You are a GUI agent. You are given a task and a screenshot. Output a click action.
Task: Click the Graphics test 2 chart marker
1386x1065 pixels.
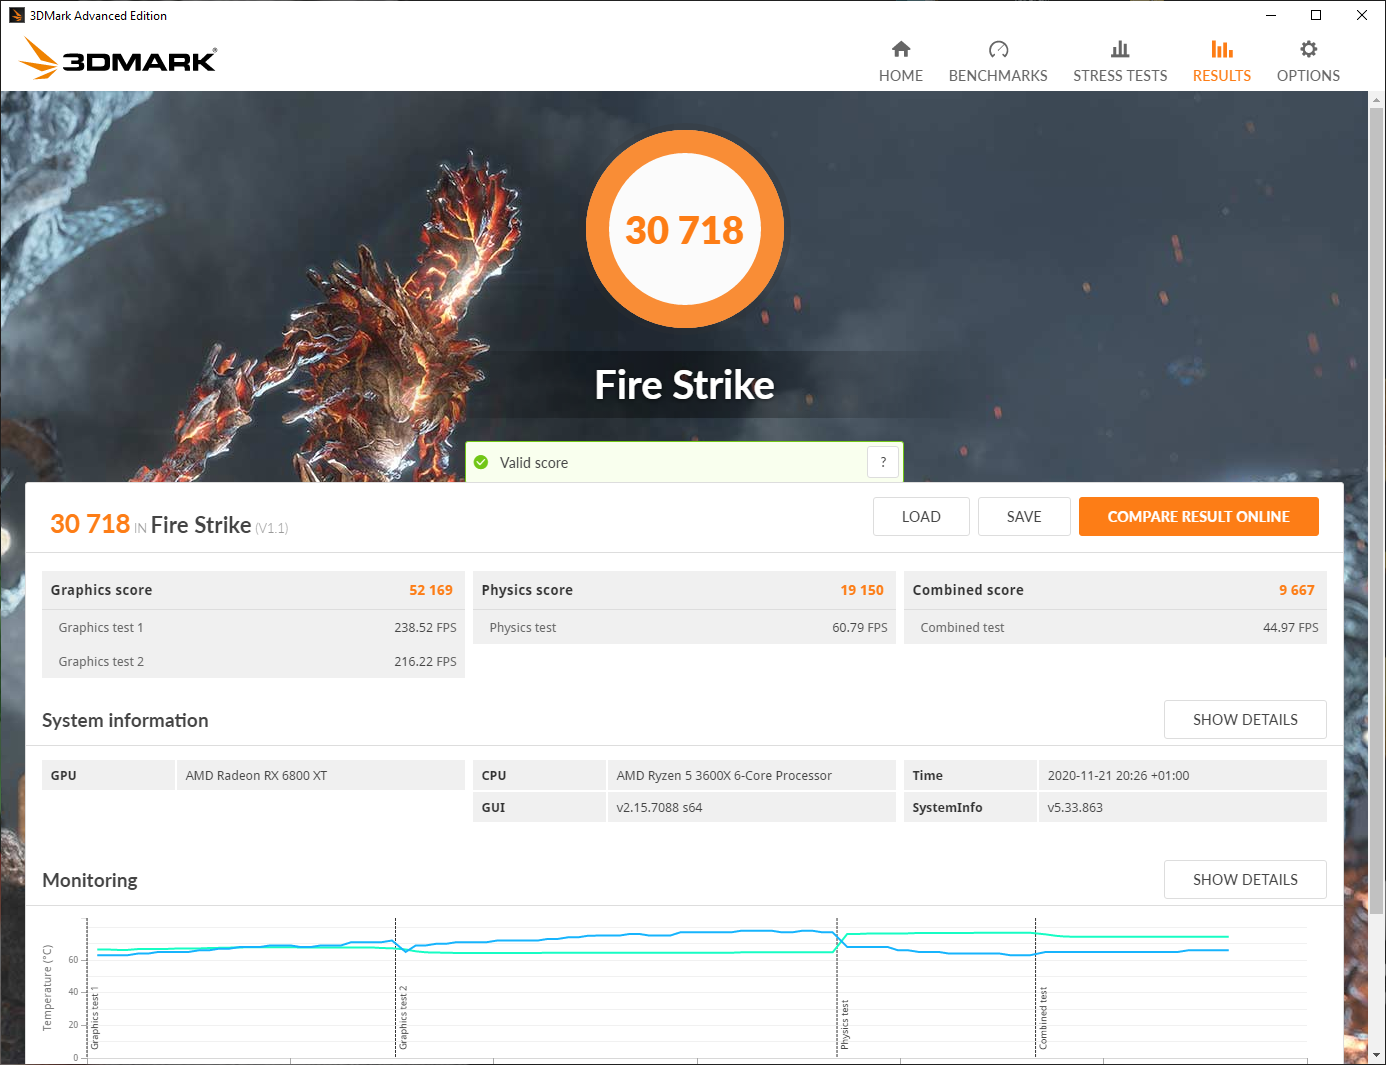[x=403, y=1018]
